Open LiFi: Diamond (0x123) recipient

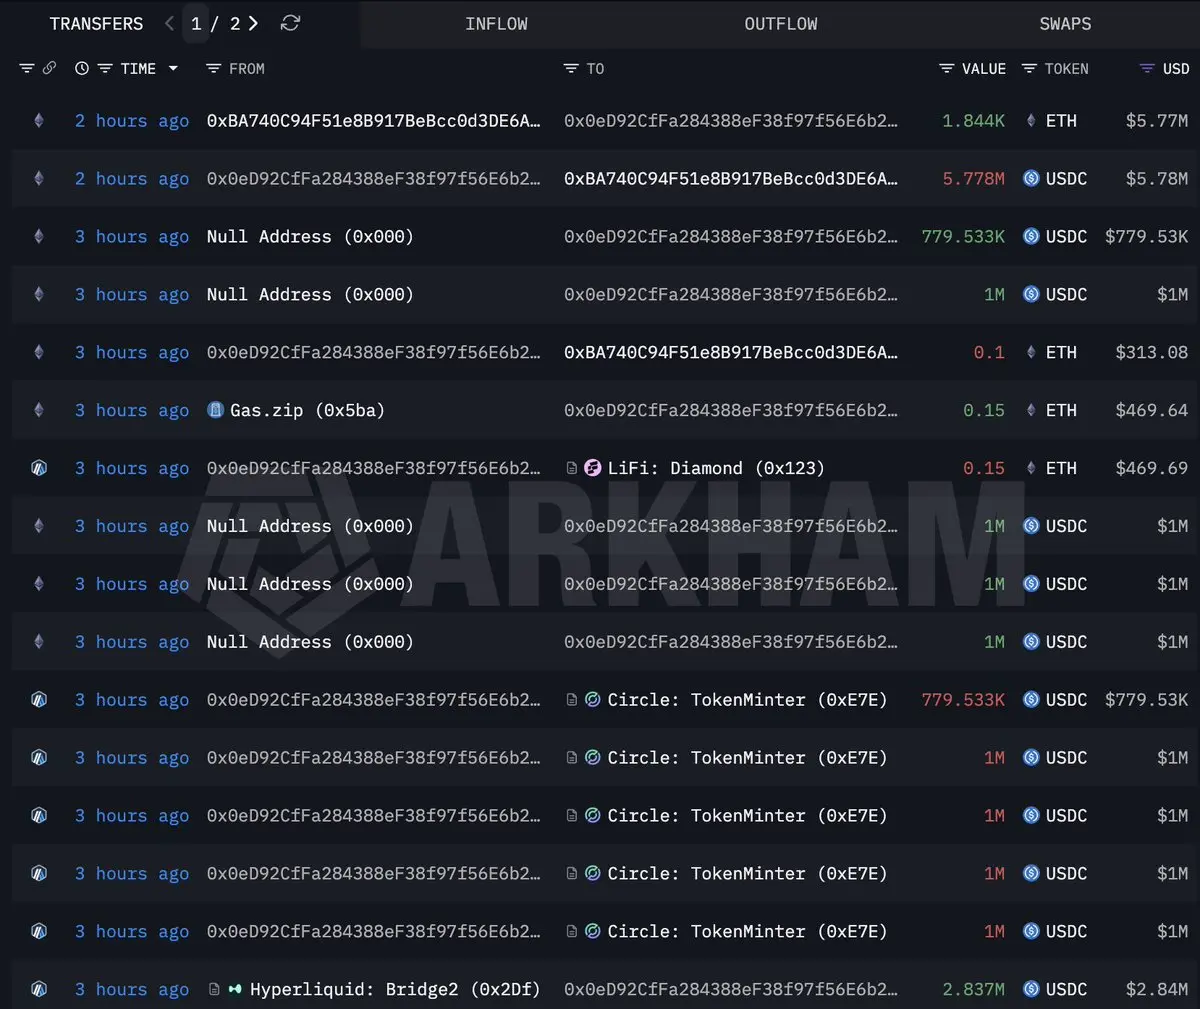click(716, 468)
